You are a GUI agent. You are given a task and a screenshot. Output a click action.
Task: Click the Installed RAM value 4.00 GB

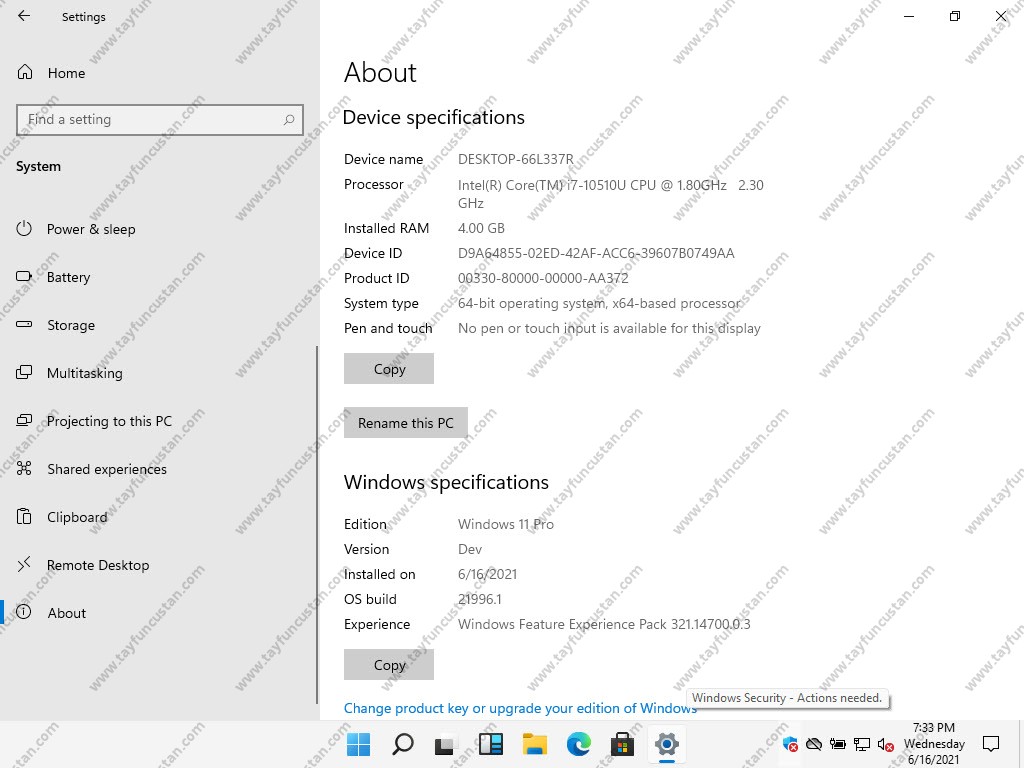(x=481, y=229)
